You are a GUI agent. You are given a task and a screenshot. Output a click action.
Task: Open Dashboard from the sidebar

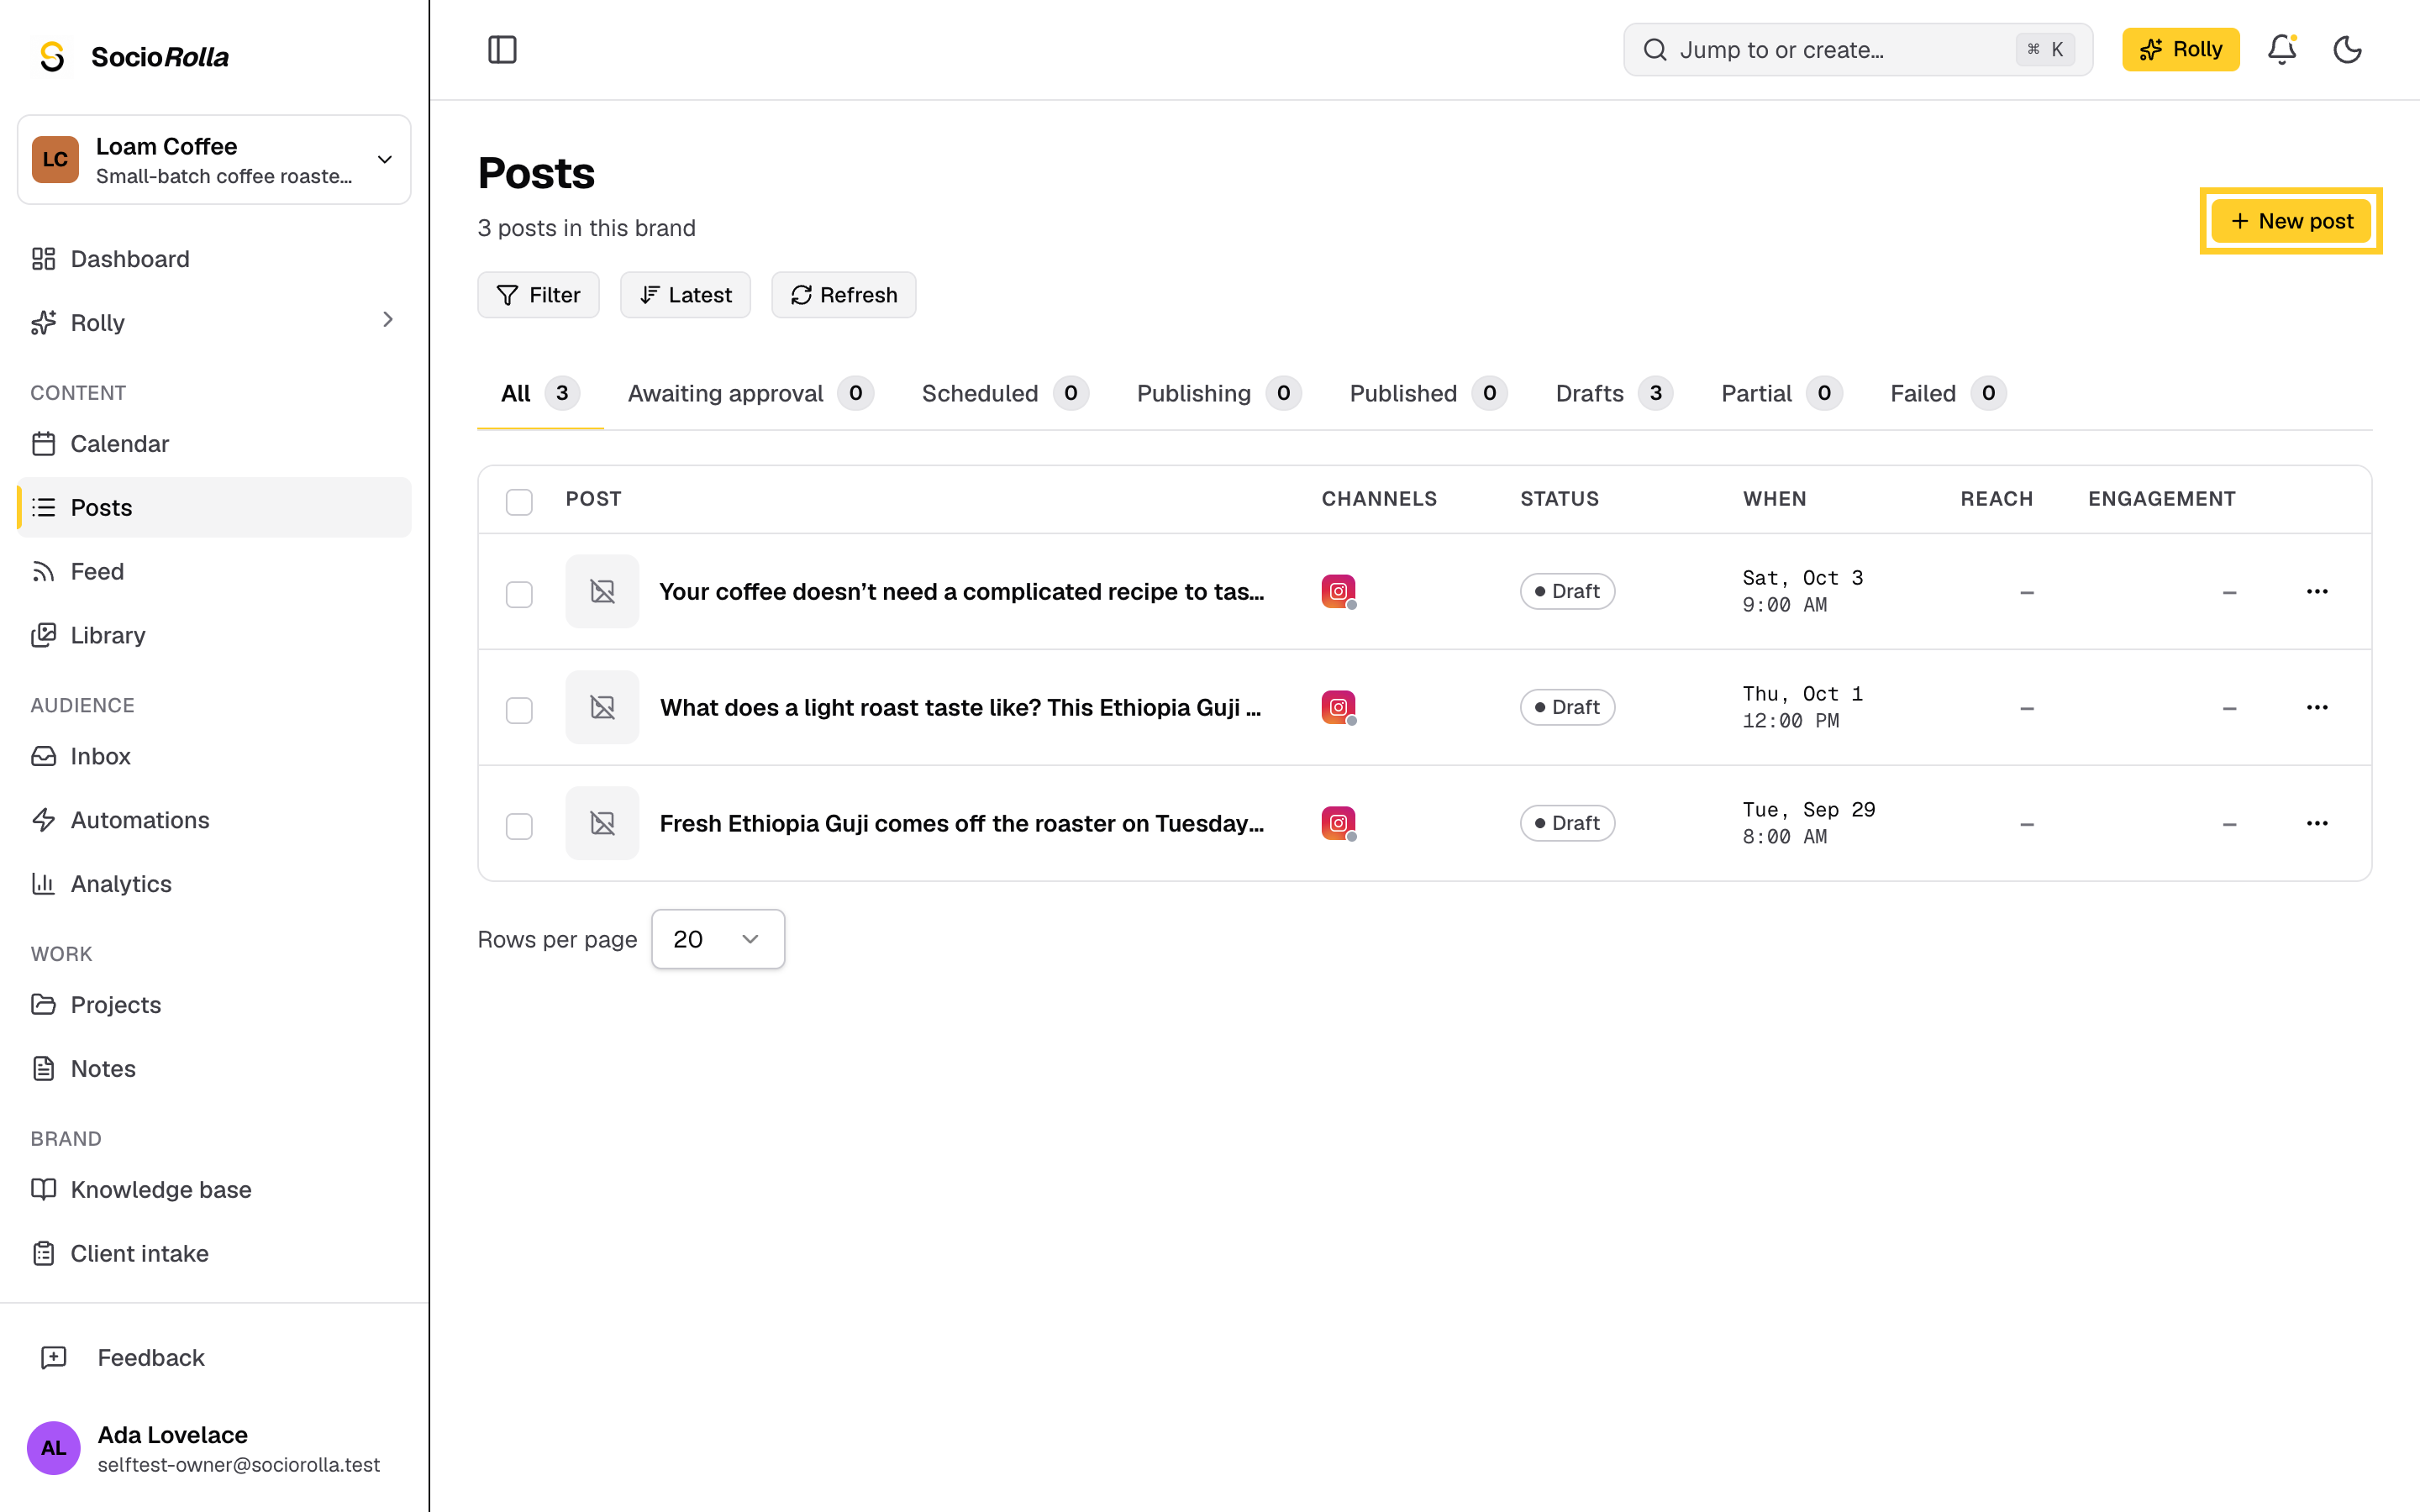214,259
